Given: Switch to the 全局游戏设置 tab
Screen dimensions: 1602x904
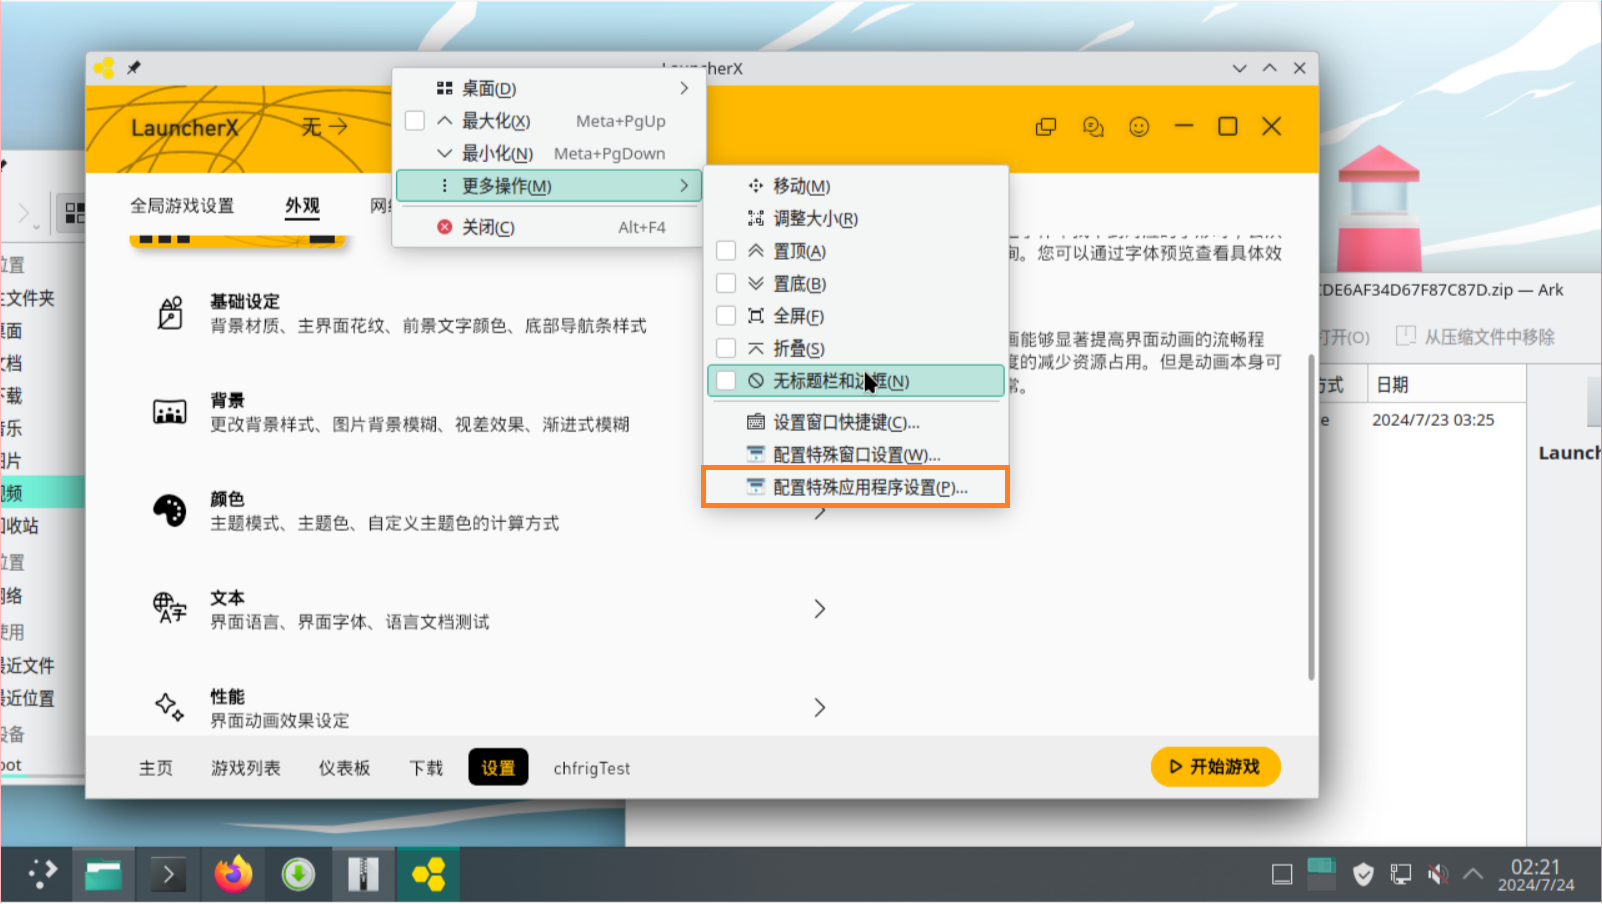Looking at the screenshot, I should click(182, 206).
